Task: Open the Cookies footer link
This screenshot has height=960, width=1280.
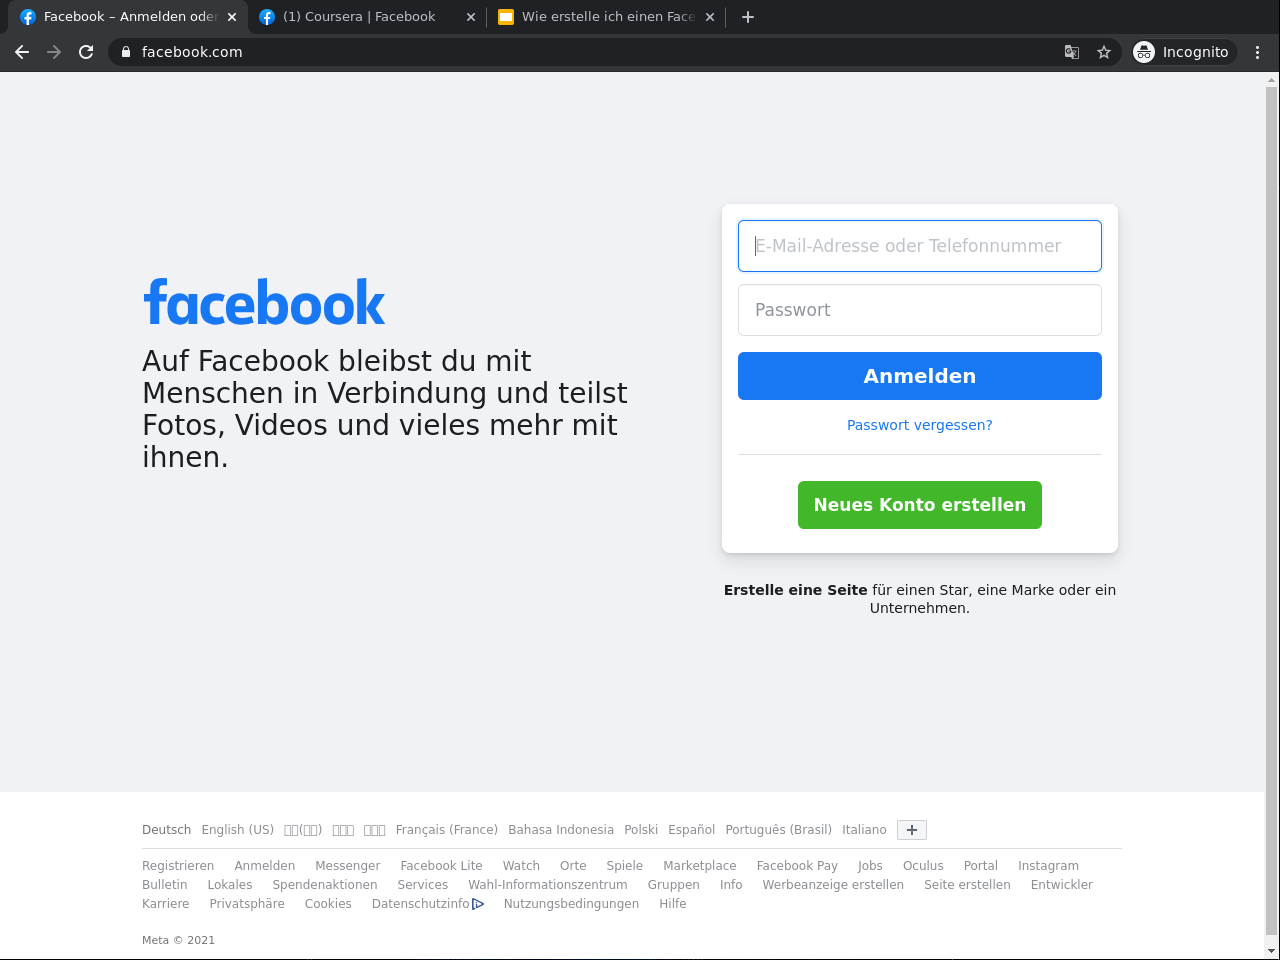Action: [x=328, y=904]
